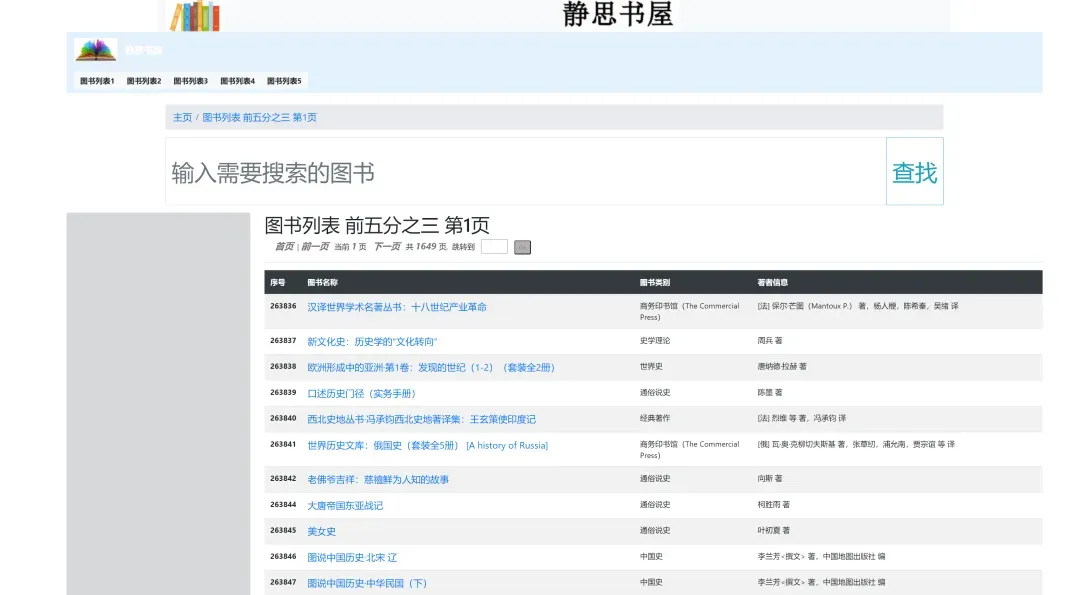The height and width of the screenshot is (595, 1080).
Task: Open the 图书列表1 nav tab
Action: coord(97,81)
